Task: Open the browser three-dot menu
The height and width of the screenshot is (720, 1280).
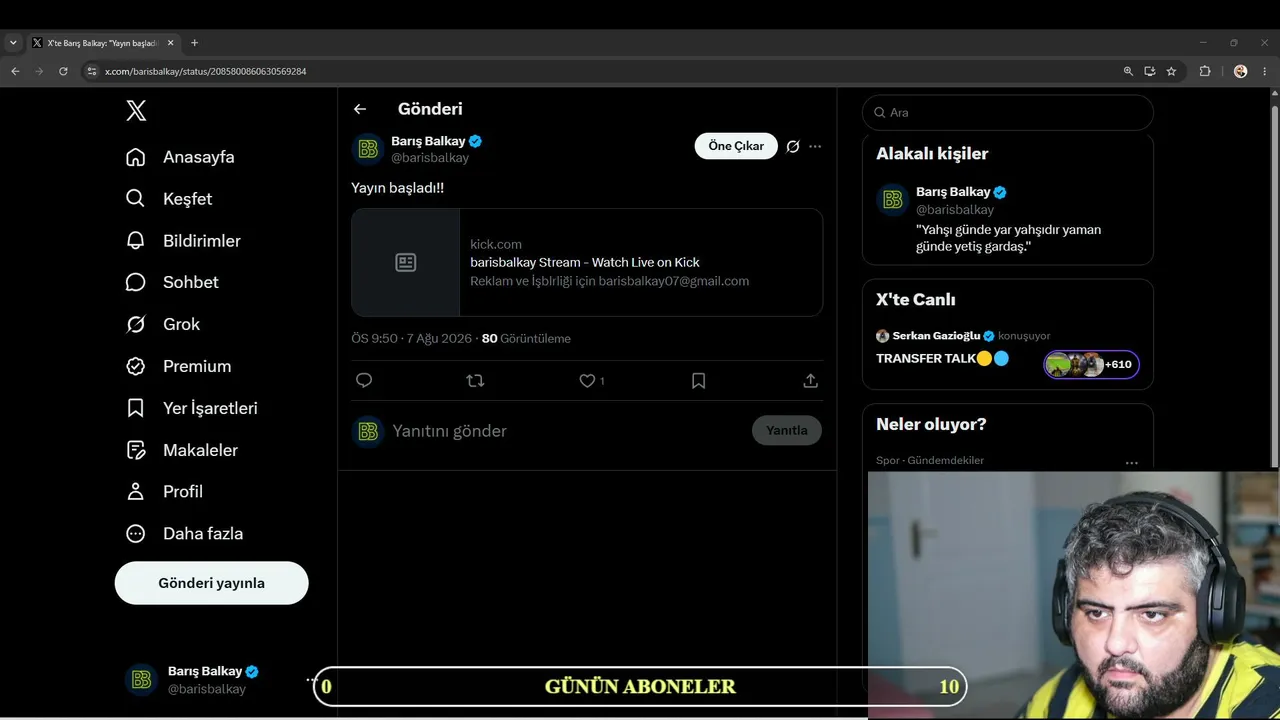Action: [x=1266, y=71]
